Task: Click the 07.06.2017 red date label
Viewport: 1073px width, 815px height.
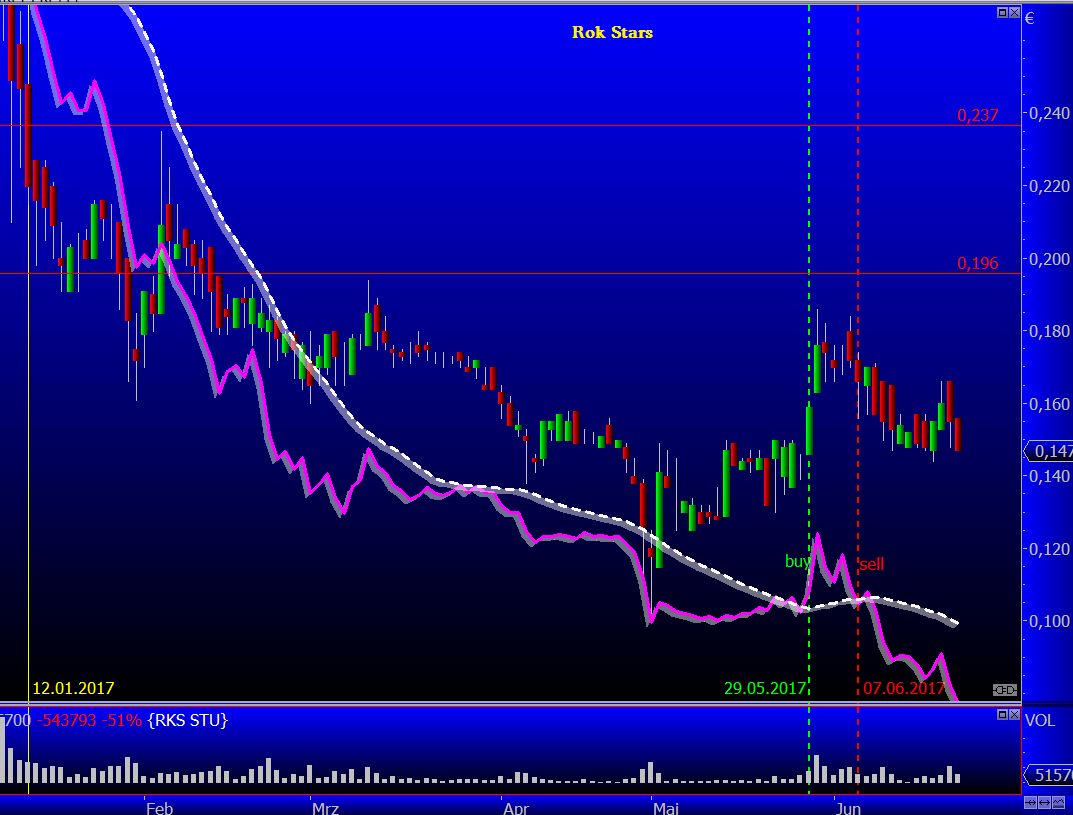Action: pos(904,688)
